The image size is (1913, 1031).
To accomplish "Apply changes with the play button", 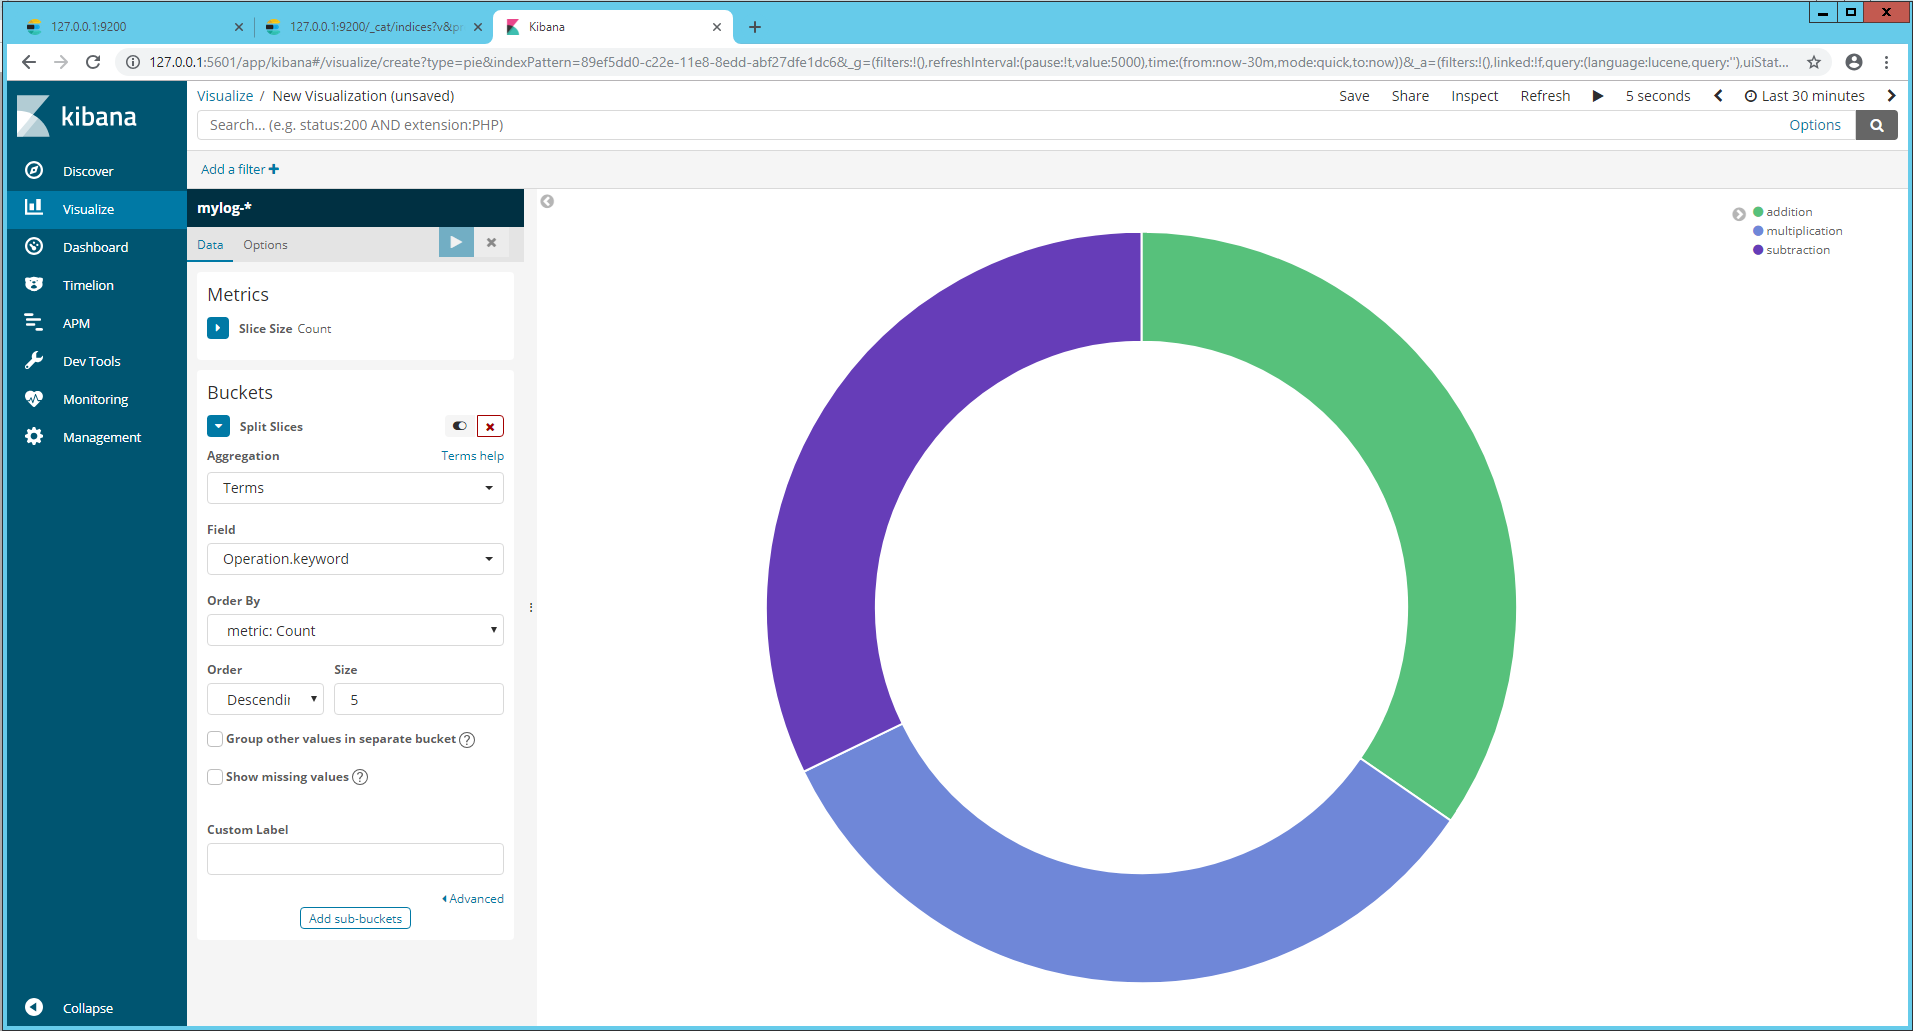I will click(456, 242).
